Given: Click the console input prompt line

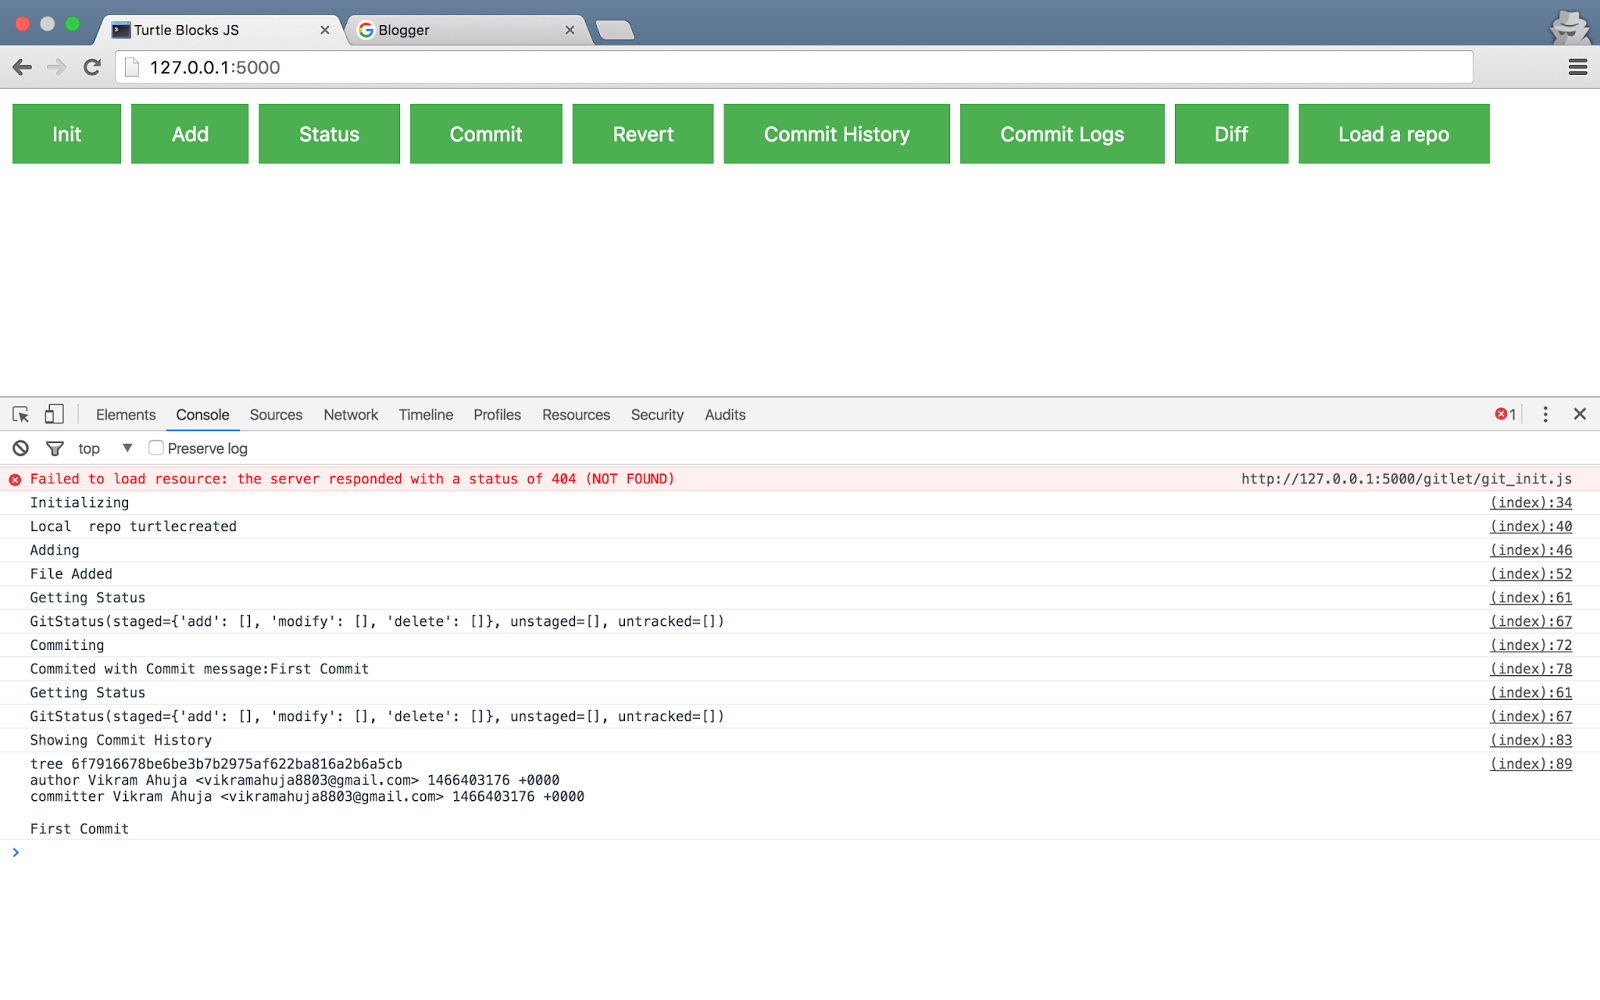Looking at the screenshot, I should [x=800, y=853].
